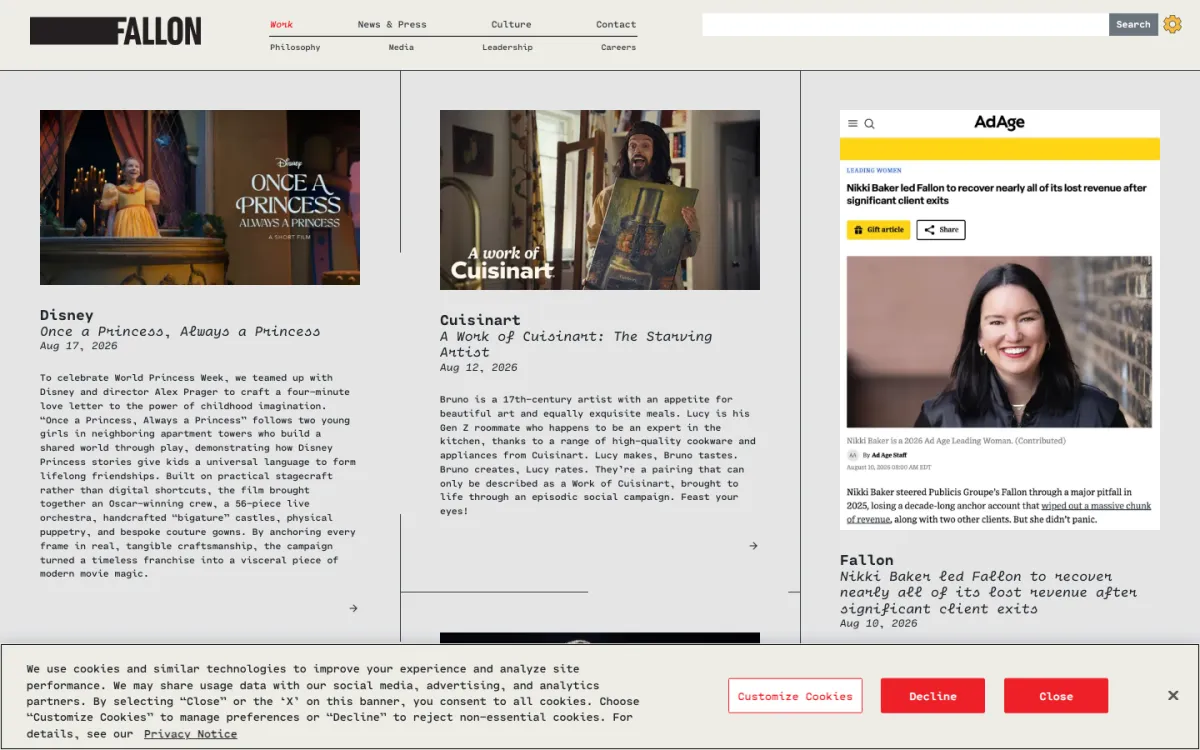
Task: Click "A Work of Cuisinart: The Starving Artist" title
Action: [x=576, y=344]
